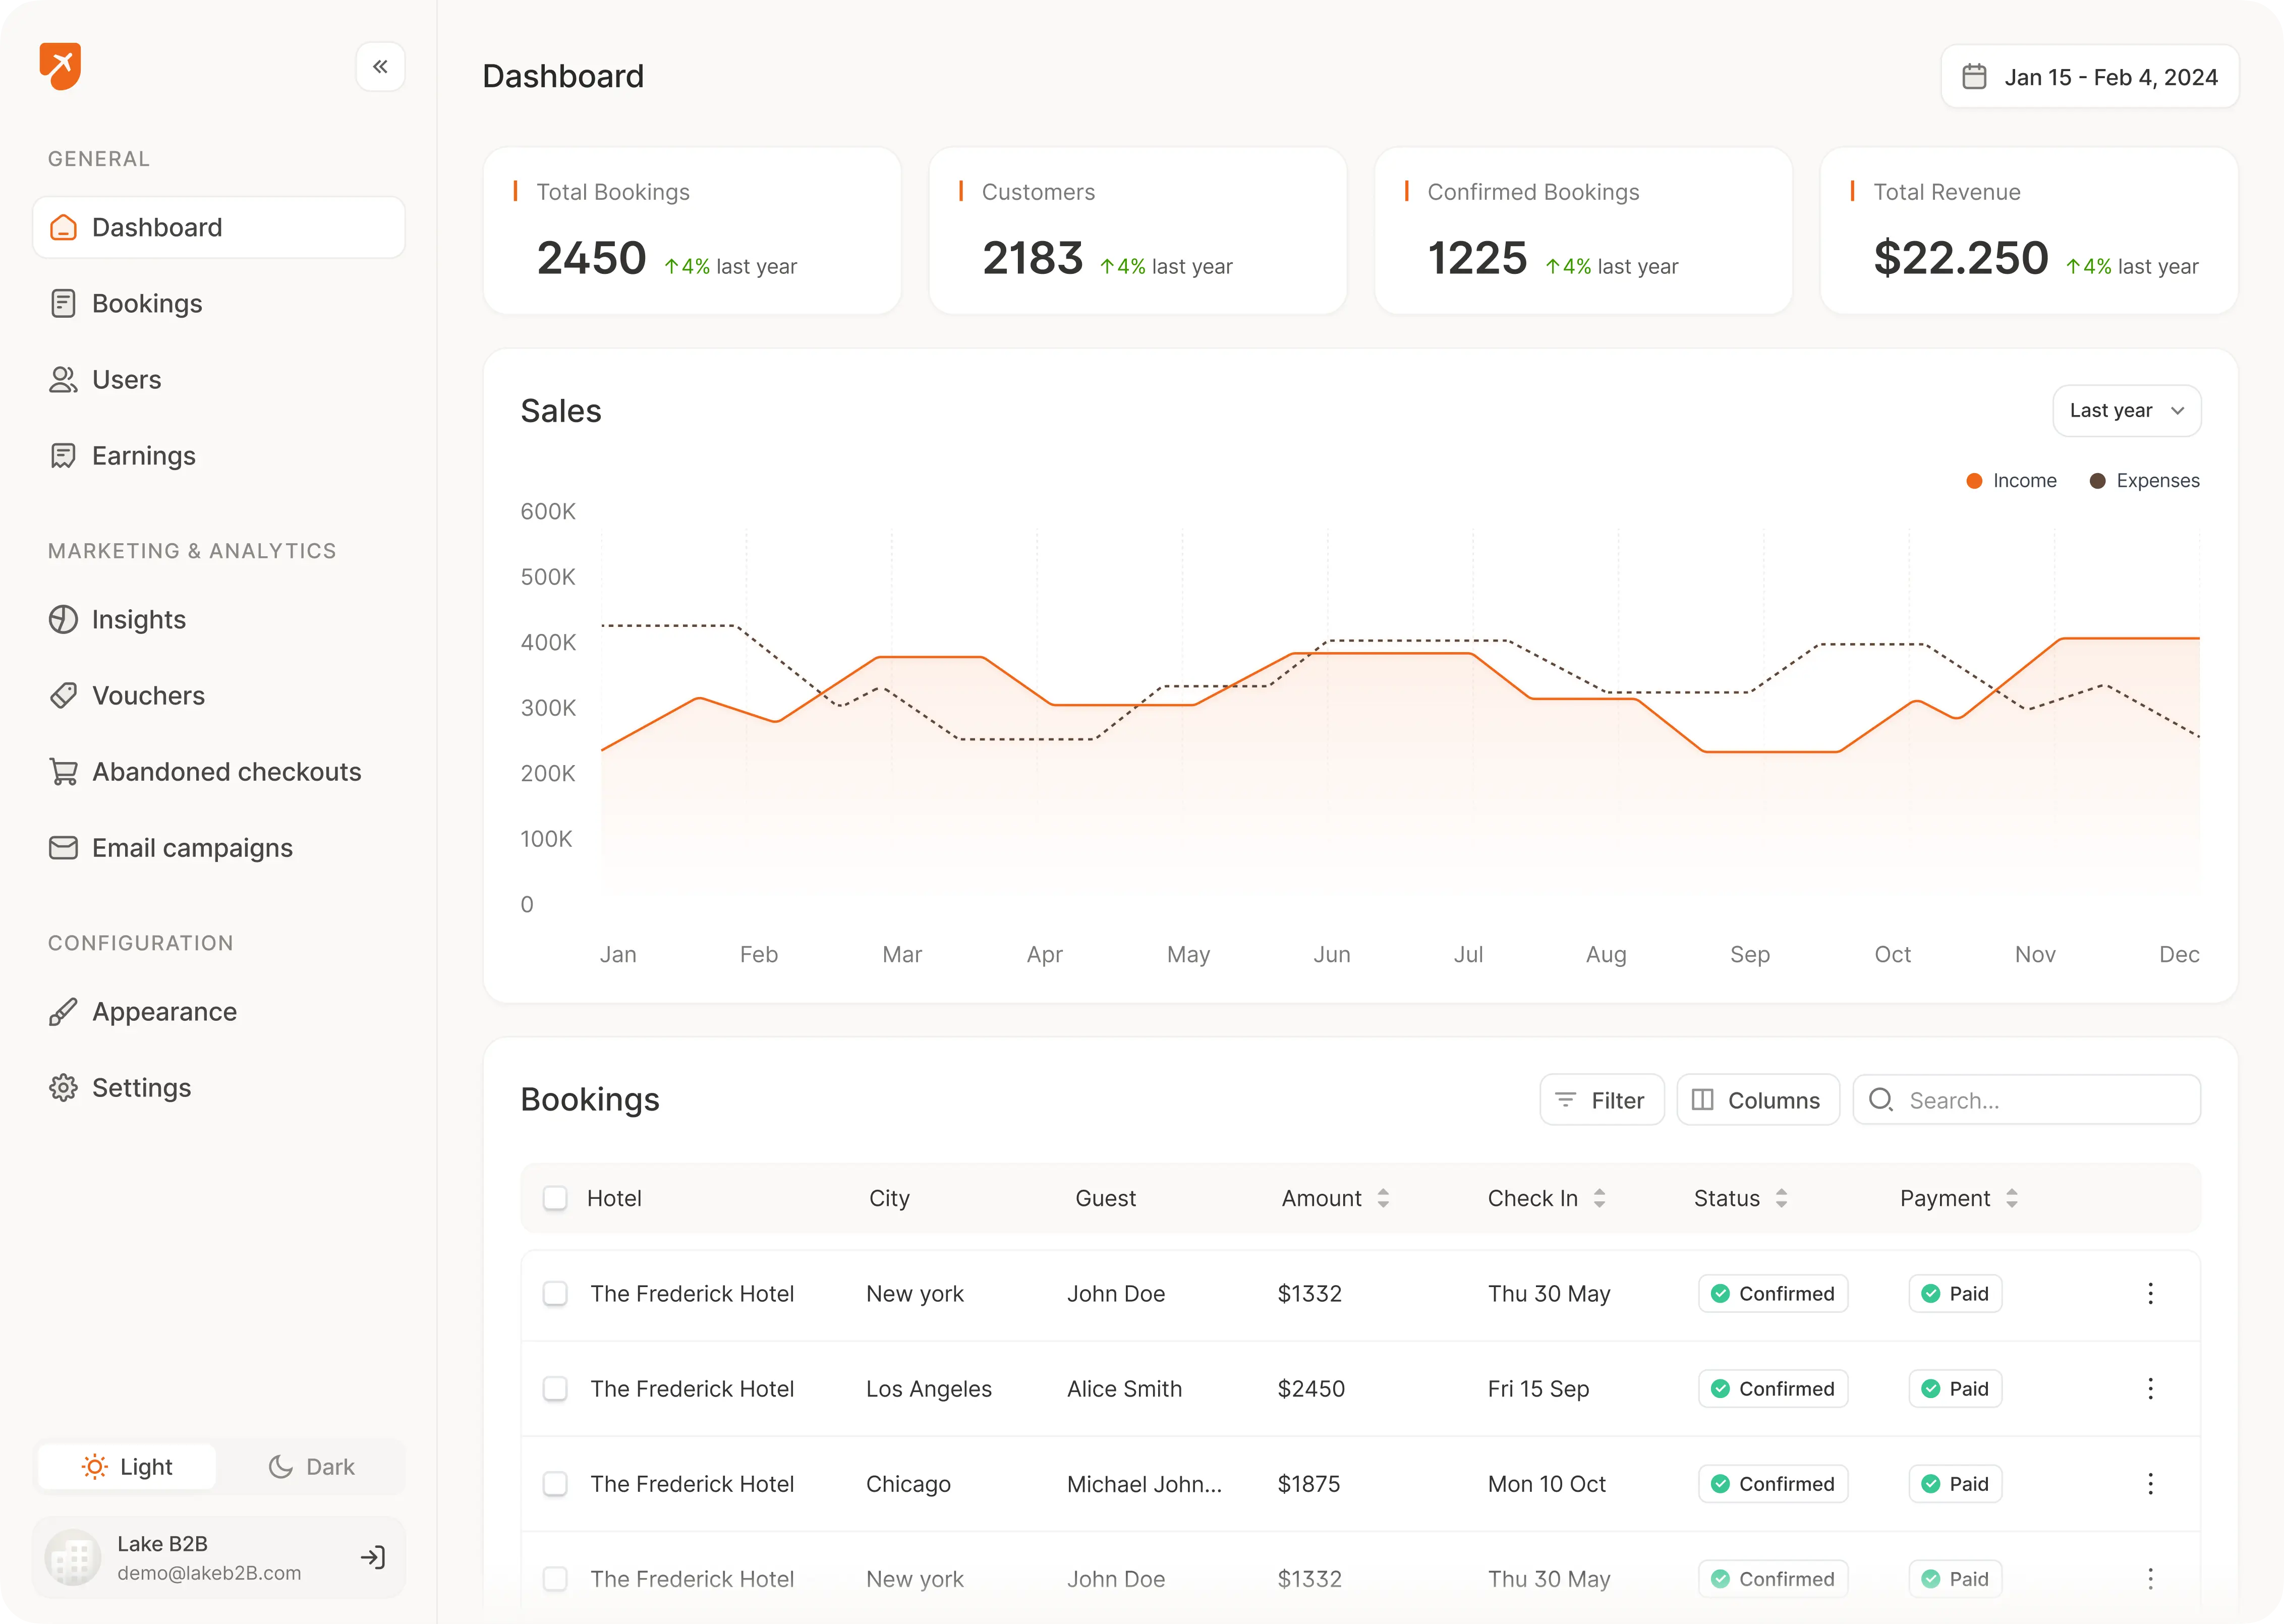Switch to the Dark theme
Viewport: 2284px width, 1624px height.
311,1466
